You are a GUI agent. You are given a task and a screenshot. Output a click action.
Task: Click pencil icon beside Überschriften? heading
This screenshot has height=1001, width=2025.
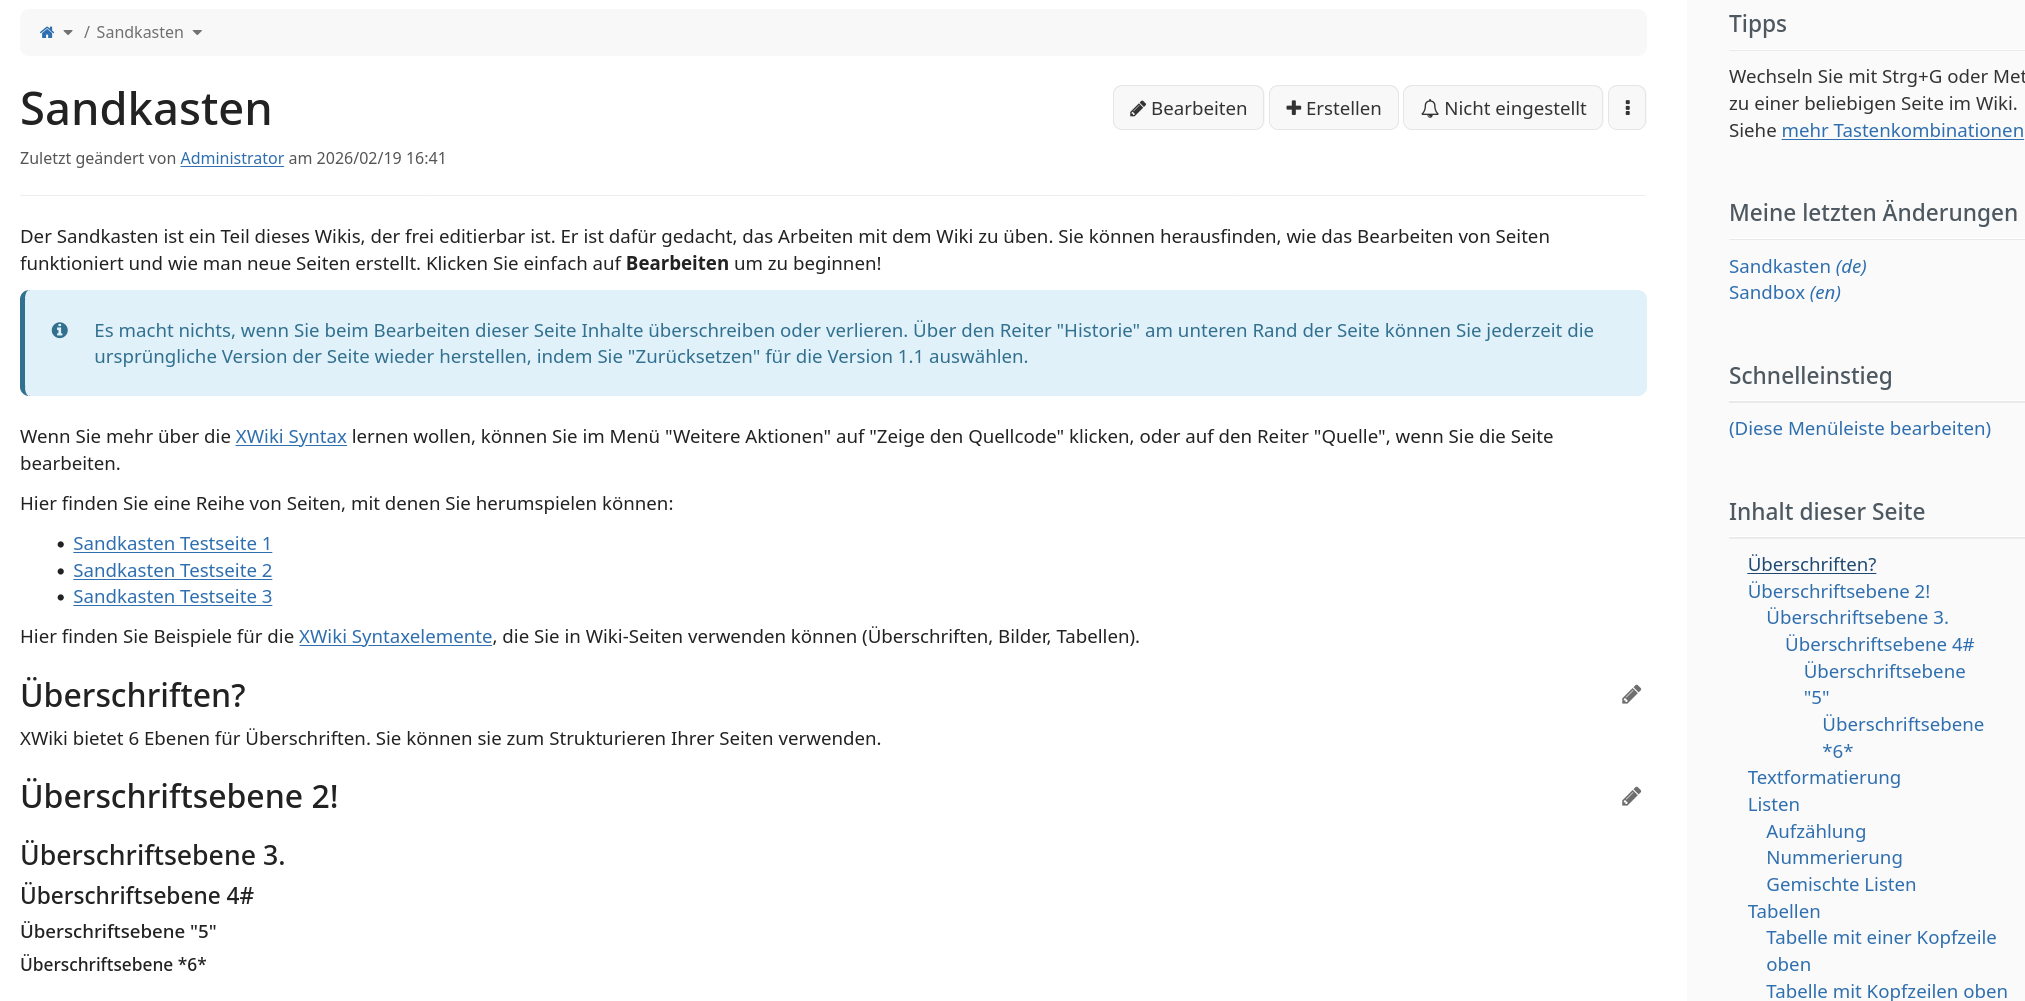point(1631,695)
